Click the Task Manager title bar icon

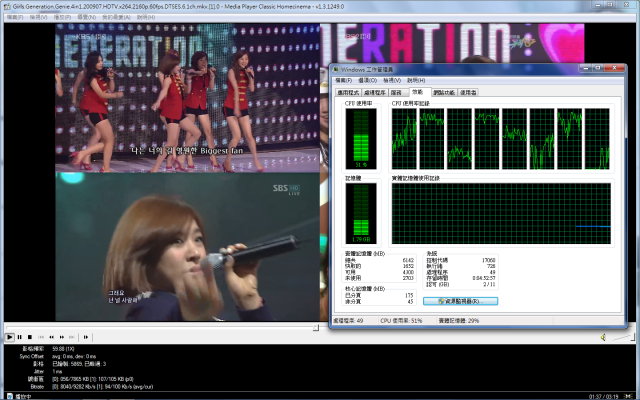pyautogui.click(x=336, y=69)
